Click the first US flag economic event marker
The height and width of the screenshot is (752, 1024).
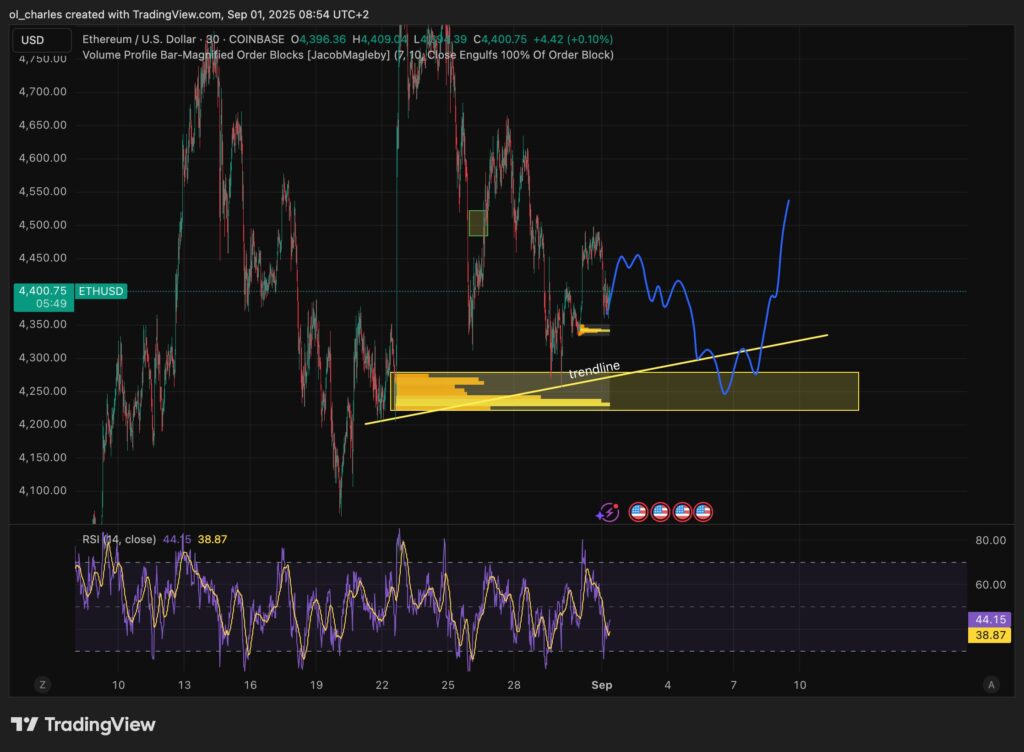(x=638, y=511)
